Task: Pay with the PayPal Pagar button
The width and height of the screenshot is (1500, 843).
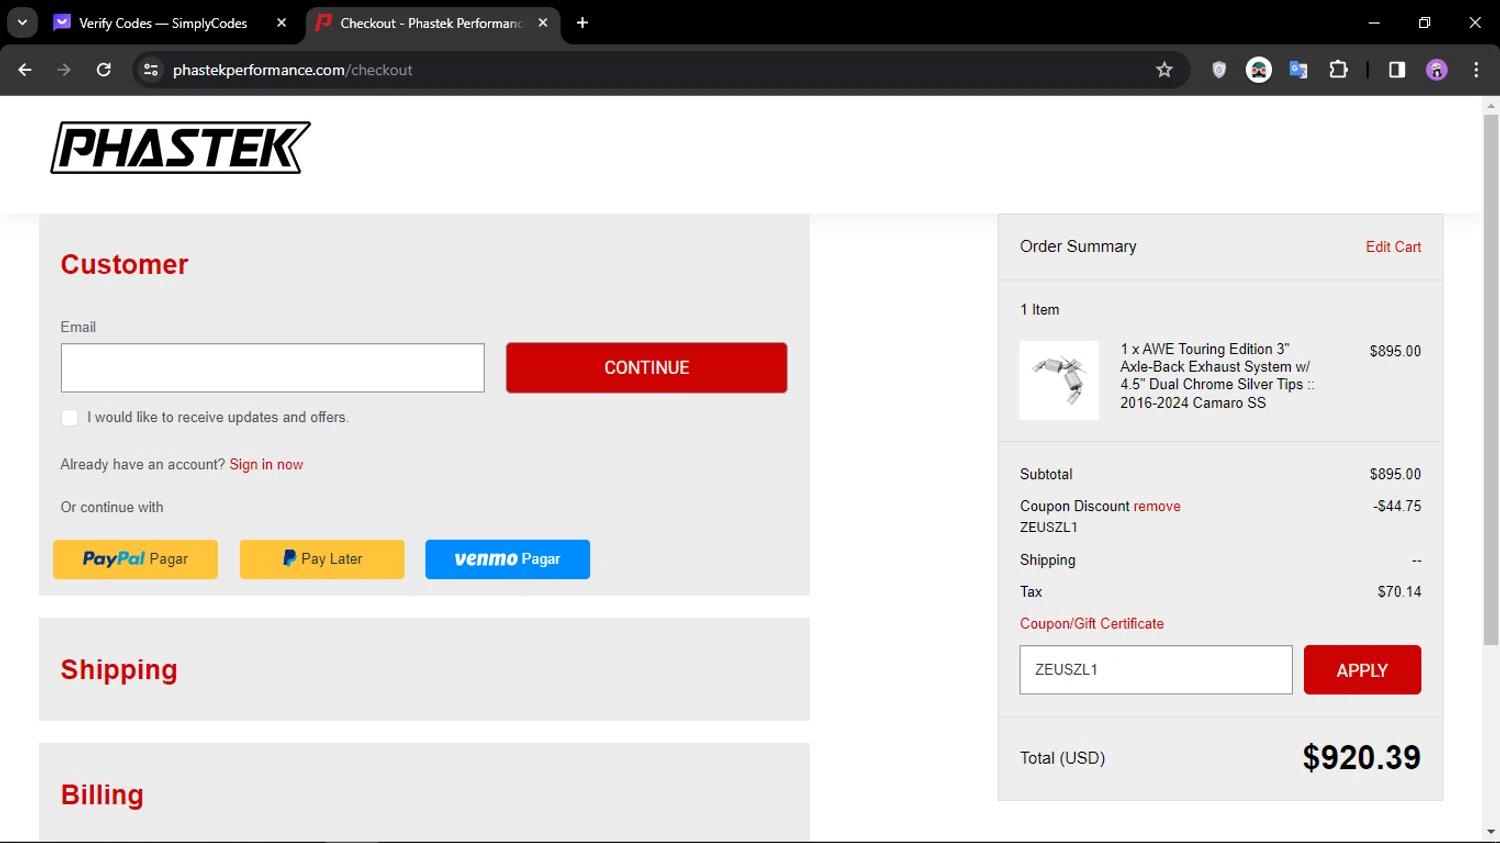Action: coord(135,559)
